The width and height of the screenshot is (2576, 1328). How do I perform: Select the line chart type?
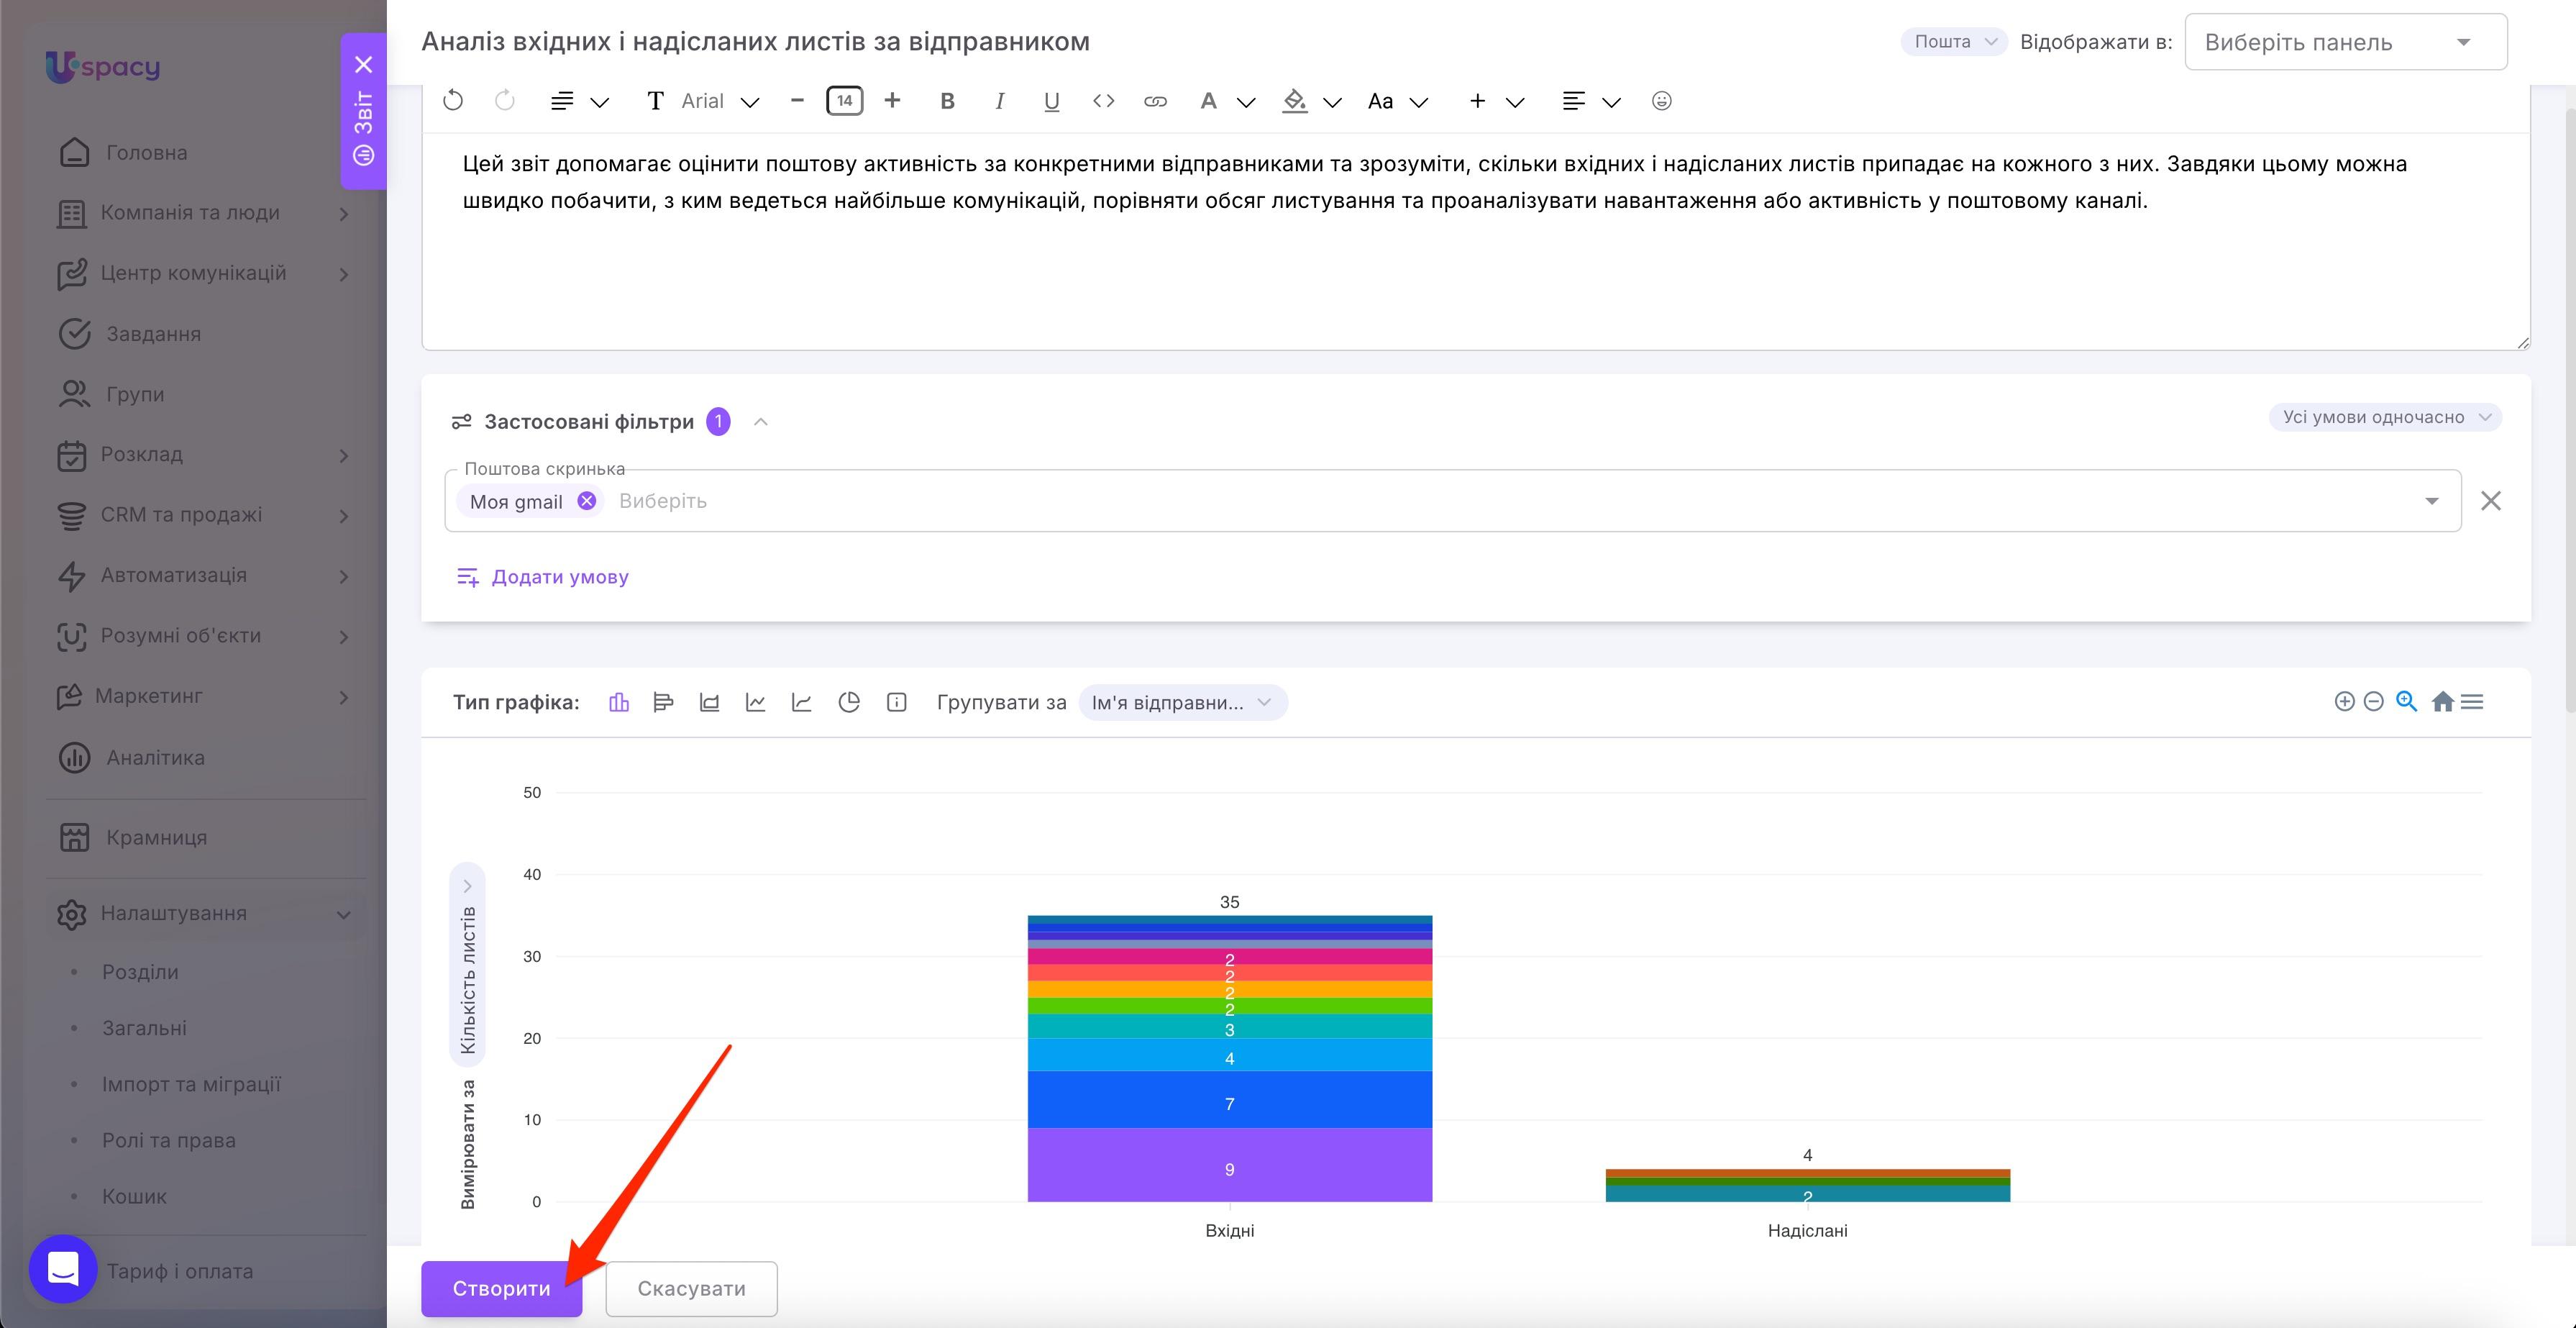(x=755, y=702)
